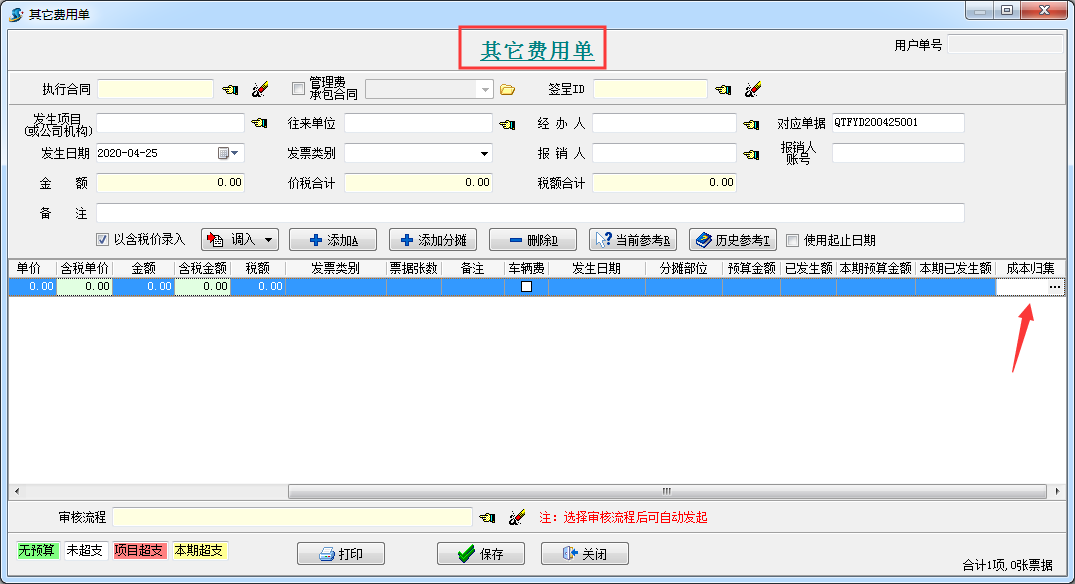Click the 添加分摊 button

433,240
